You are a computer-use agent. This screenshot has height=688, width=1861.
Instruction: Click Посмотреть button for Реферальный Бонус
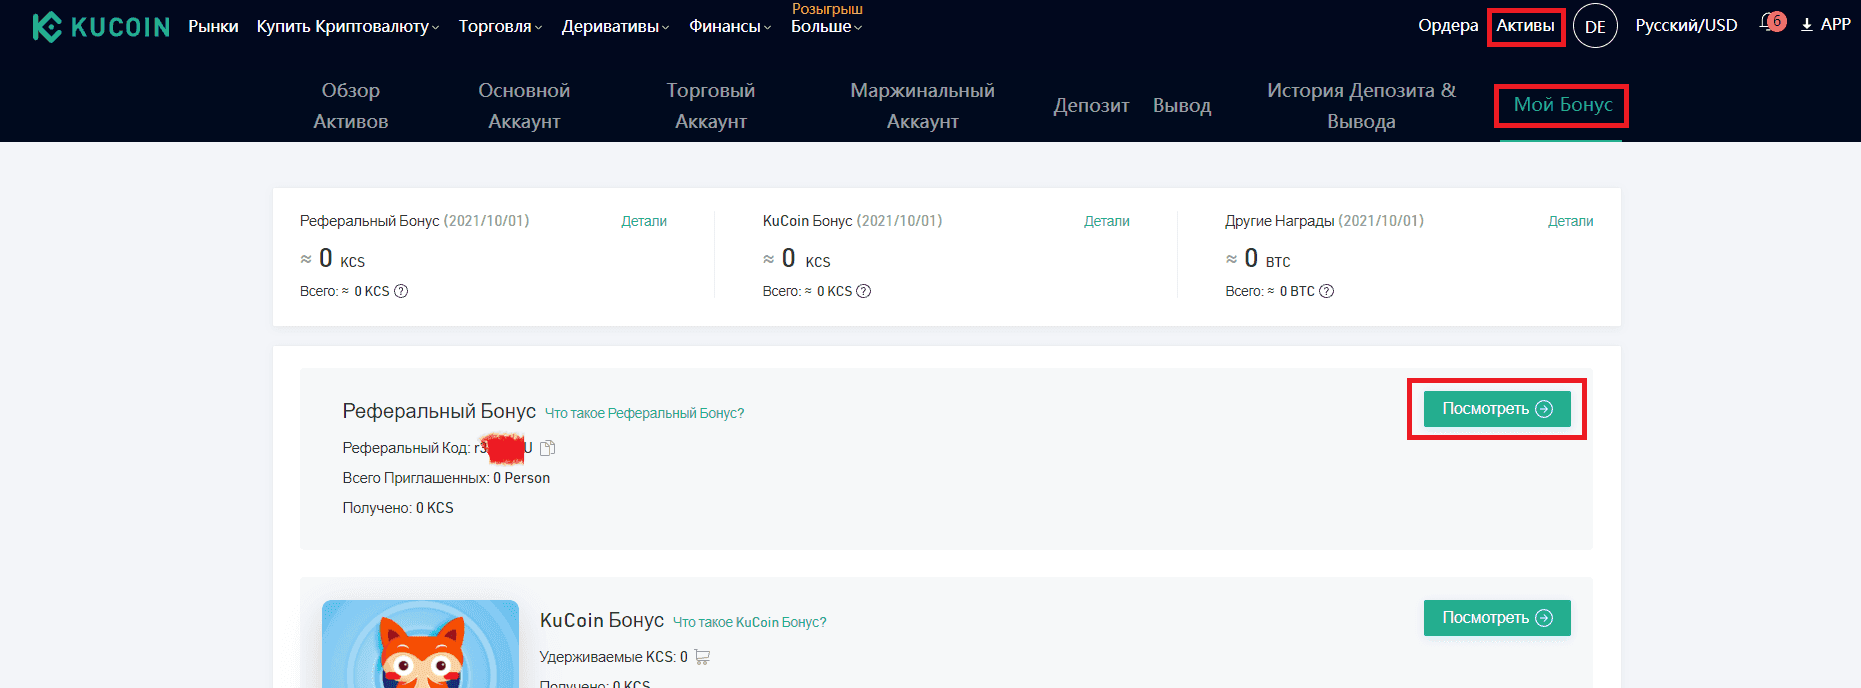[x=1497, y=409]
